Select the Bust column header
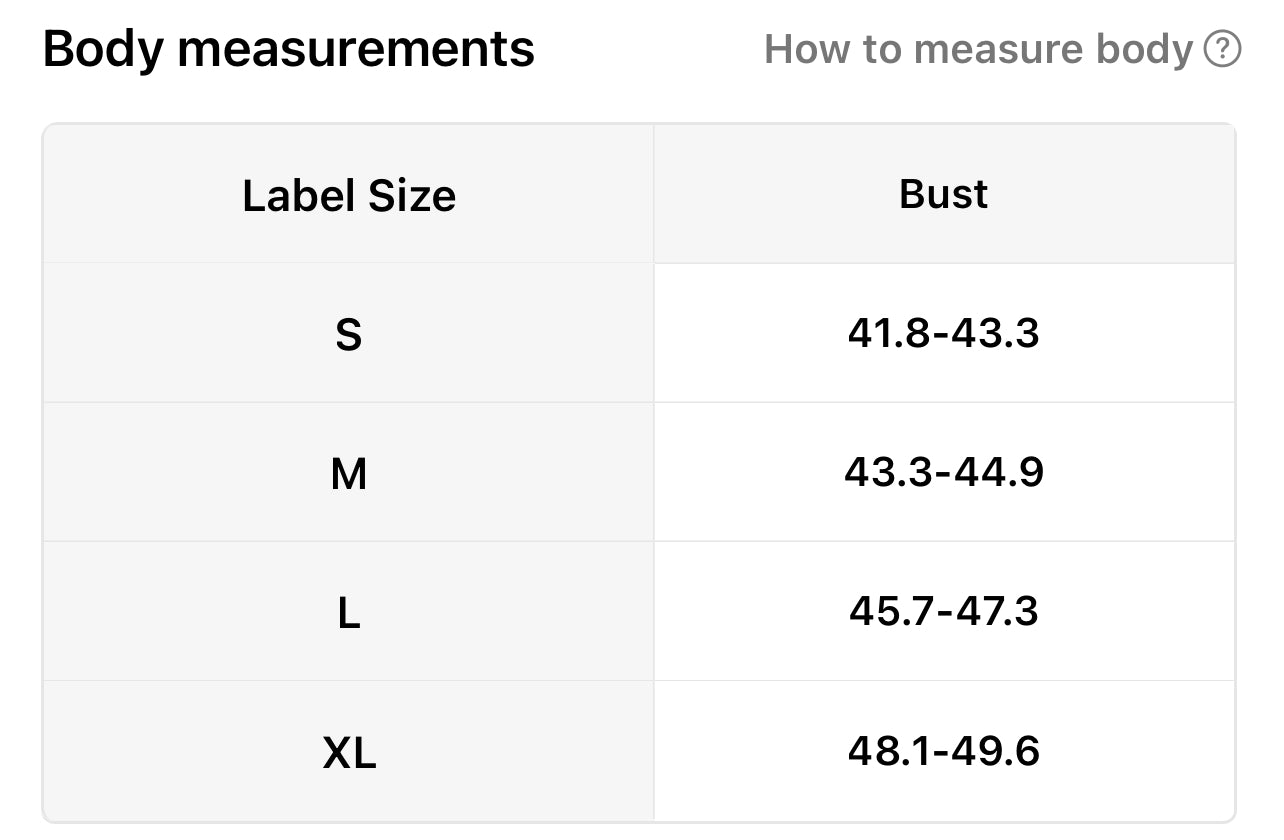Screen dimensions: 1284x840 click(943, 194)
